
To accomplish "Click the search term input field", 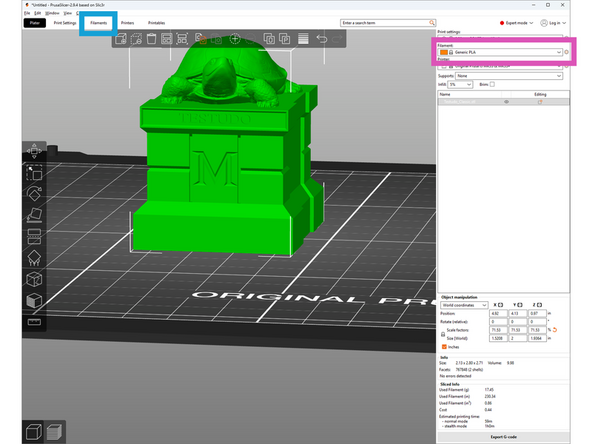I will (384, 23).
